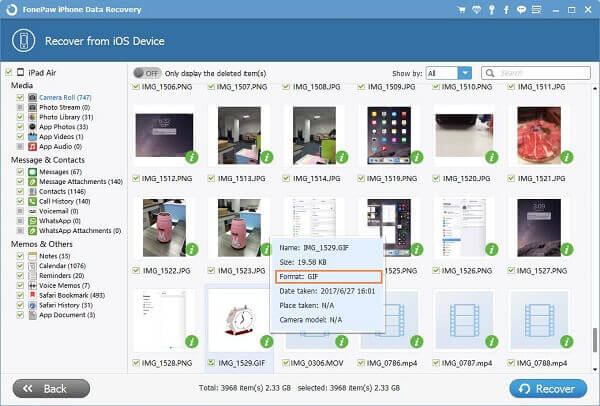Click the IMG_0786.mp4 file name
The image size is (600, 406).
coord(392,363)
